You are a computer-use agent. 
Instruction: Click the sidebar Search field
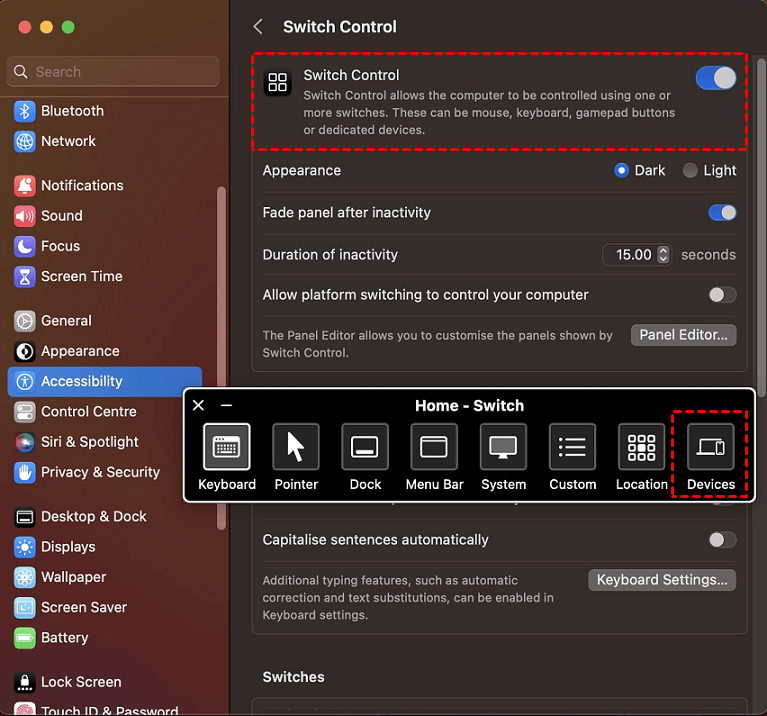pyautogui.click(x=113, y=72)
